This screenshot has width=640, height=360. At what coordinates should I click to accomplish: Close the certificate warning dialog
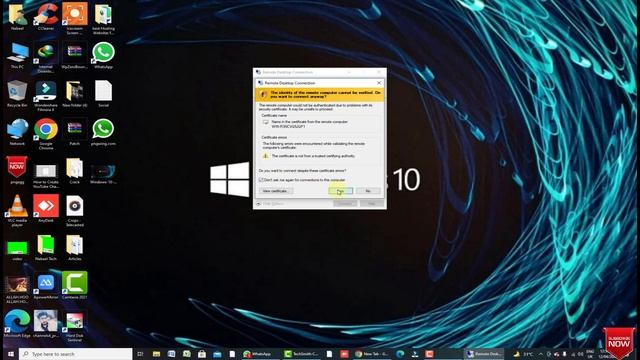coord(379,83)
